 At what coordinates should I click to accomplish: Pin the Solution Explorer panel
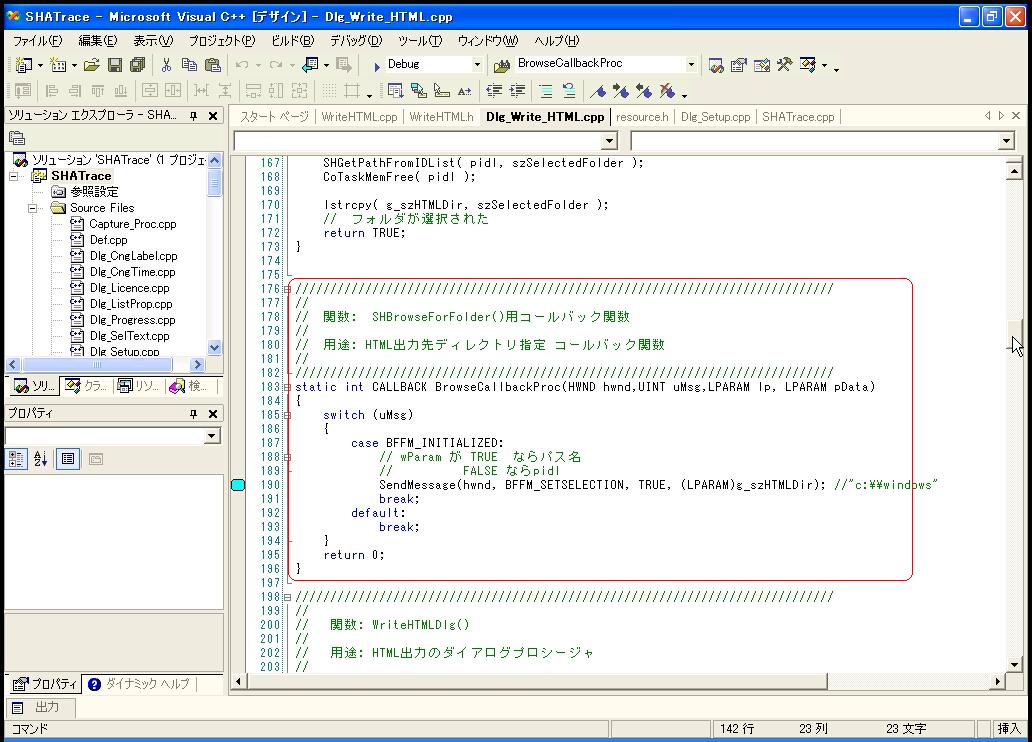coord(194,116)
